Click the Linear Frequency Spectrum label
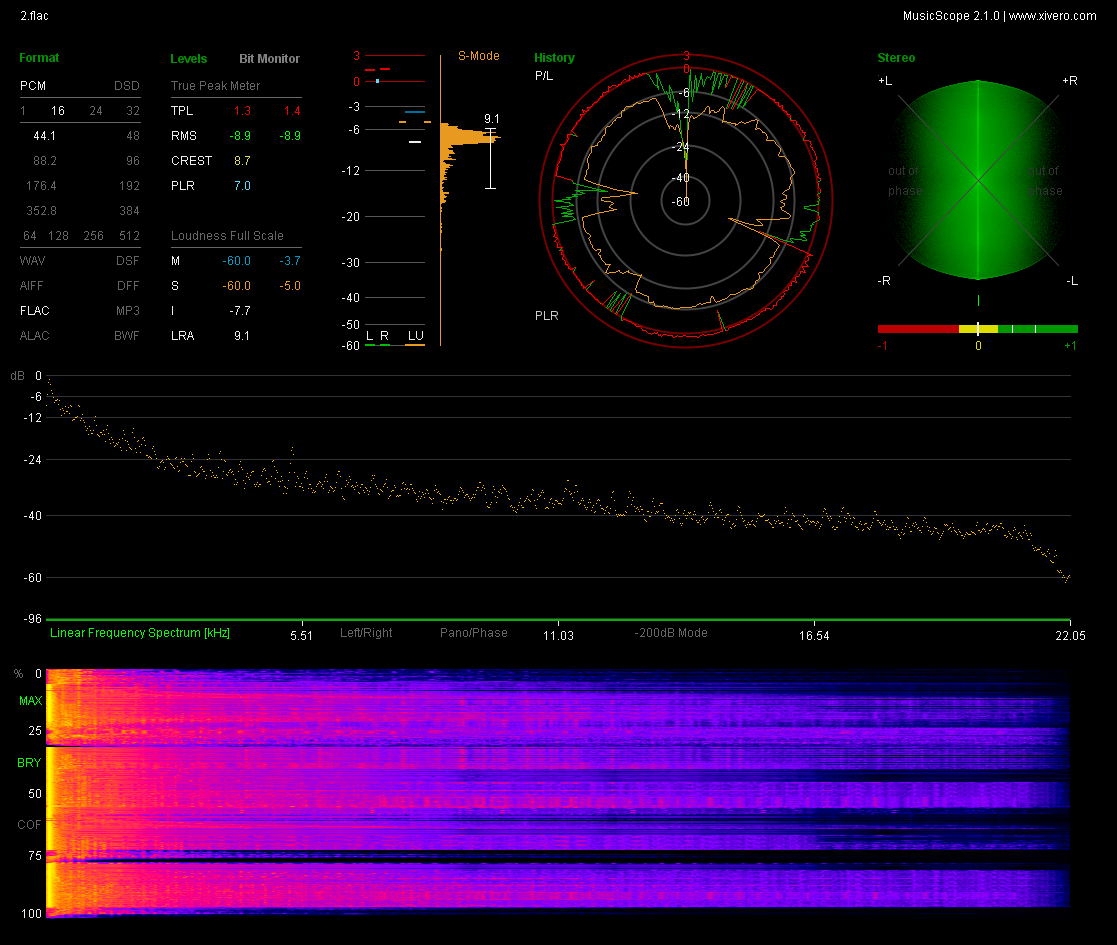This screenshot has height=945, width=1117. tap(140, 633)
